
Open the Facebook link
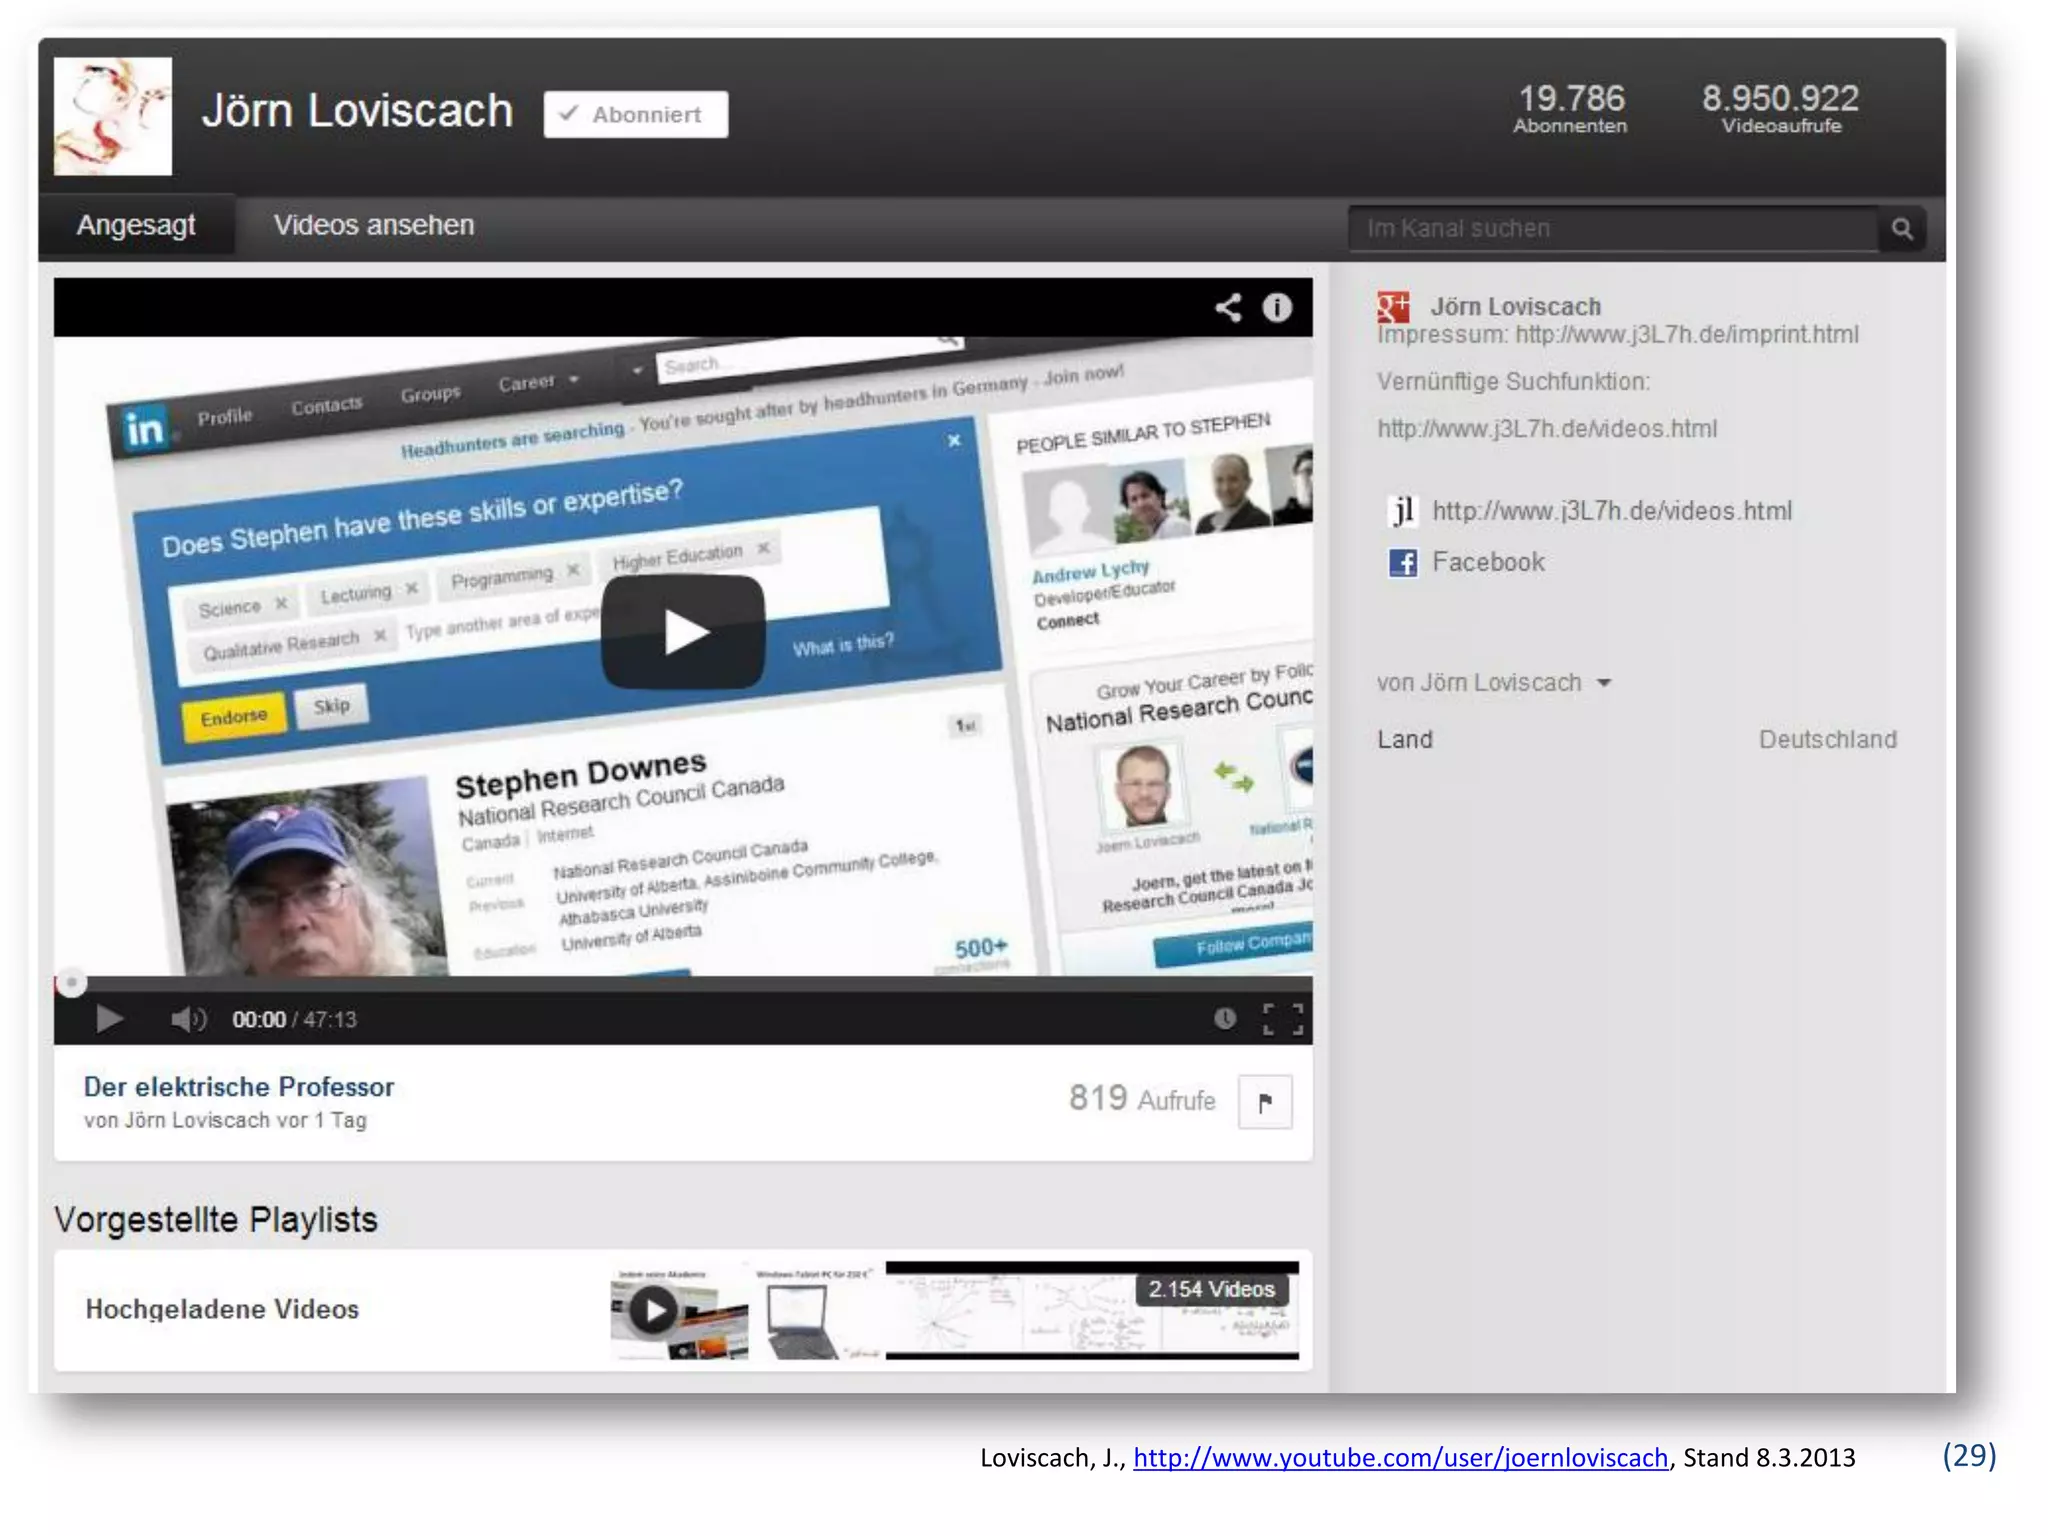pyautogui.click(x=1488, y=562)
